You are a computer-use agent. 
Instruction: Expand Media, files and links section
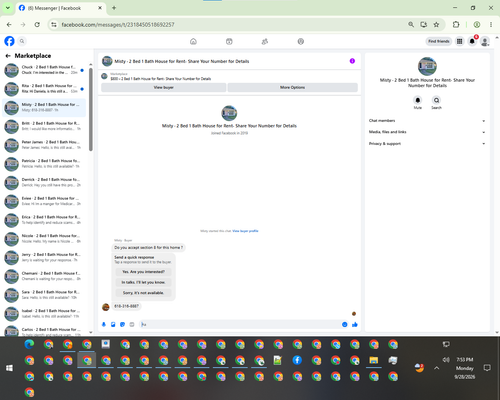(427, 132)
